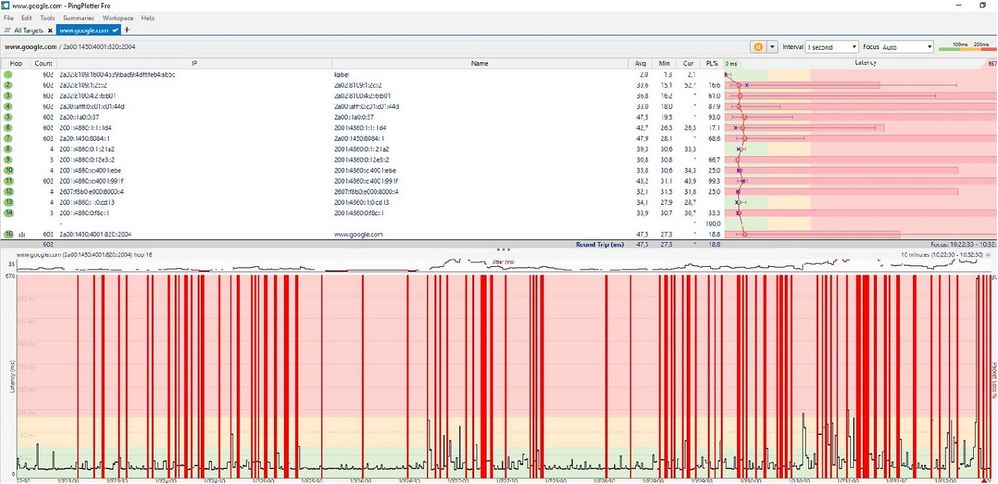
Task: Click the hop 8 green circle
Action: pos(8,149)
